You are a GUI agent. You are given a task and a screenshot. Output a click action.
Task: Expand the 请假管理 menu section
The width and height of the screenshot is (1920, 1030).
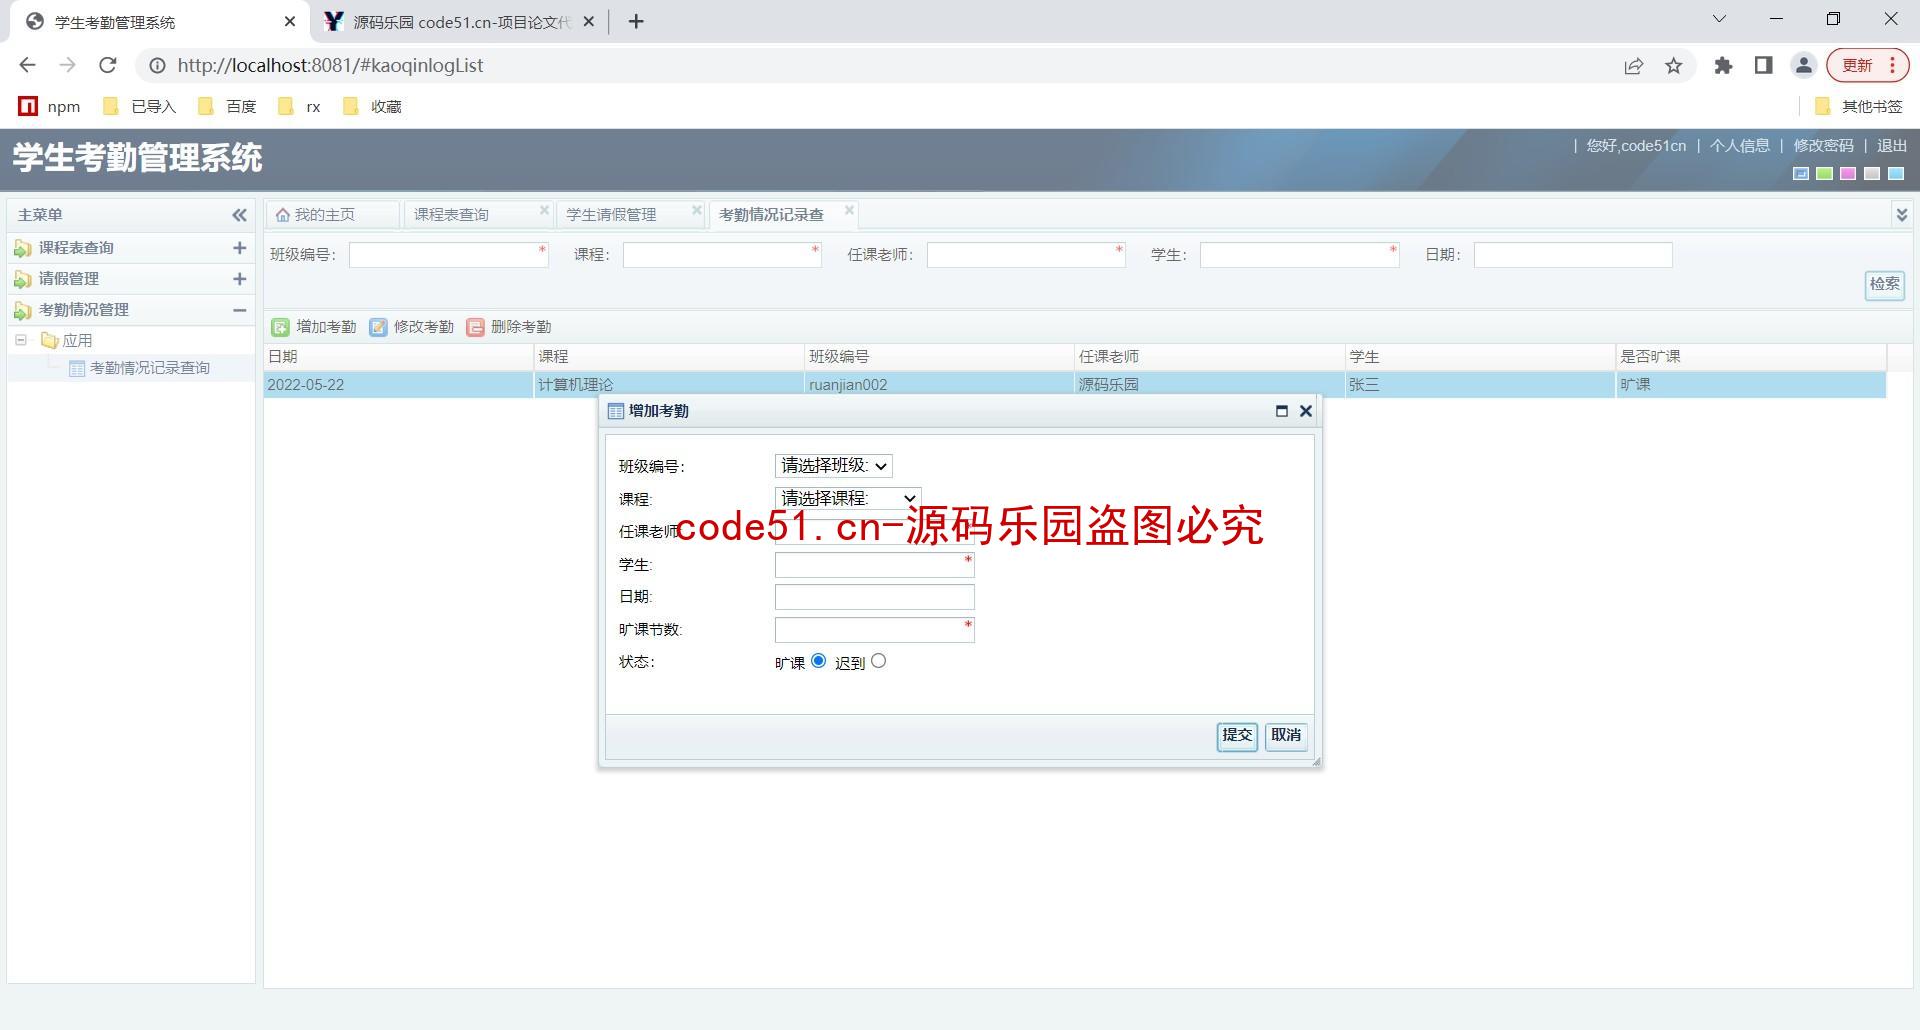tap(239, 279)
